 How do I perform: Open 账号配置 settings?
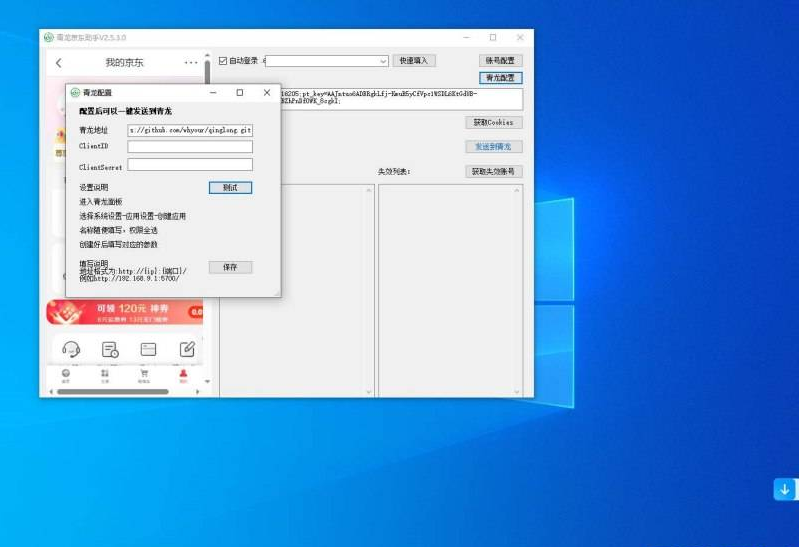point(500,61)
